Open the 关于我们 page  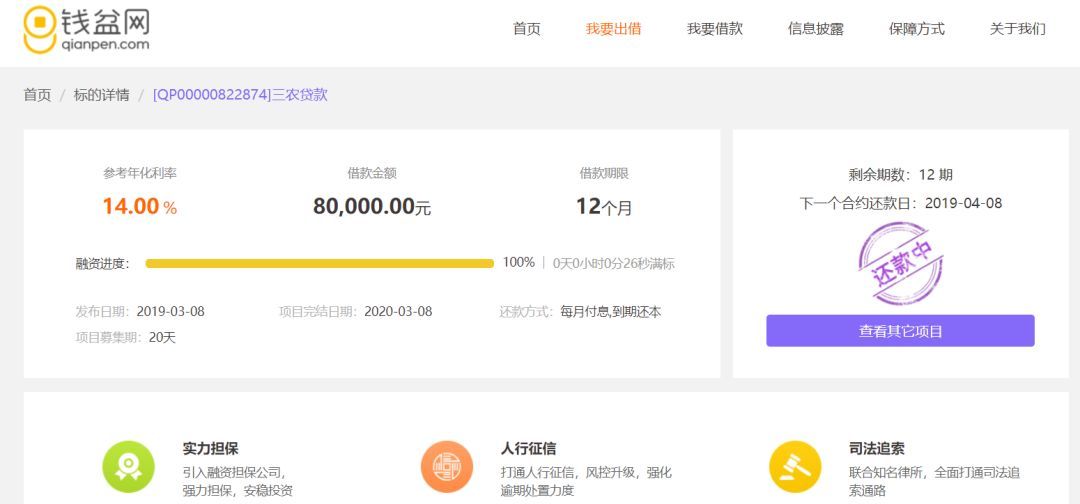[x=1017, y=29]
